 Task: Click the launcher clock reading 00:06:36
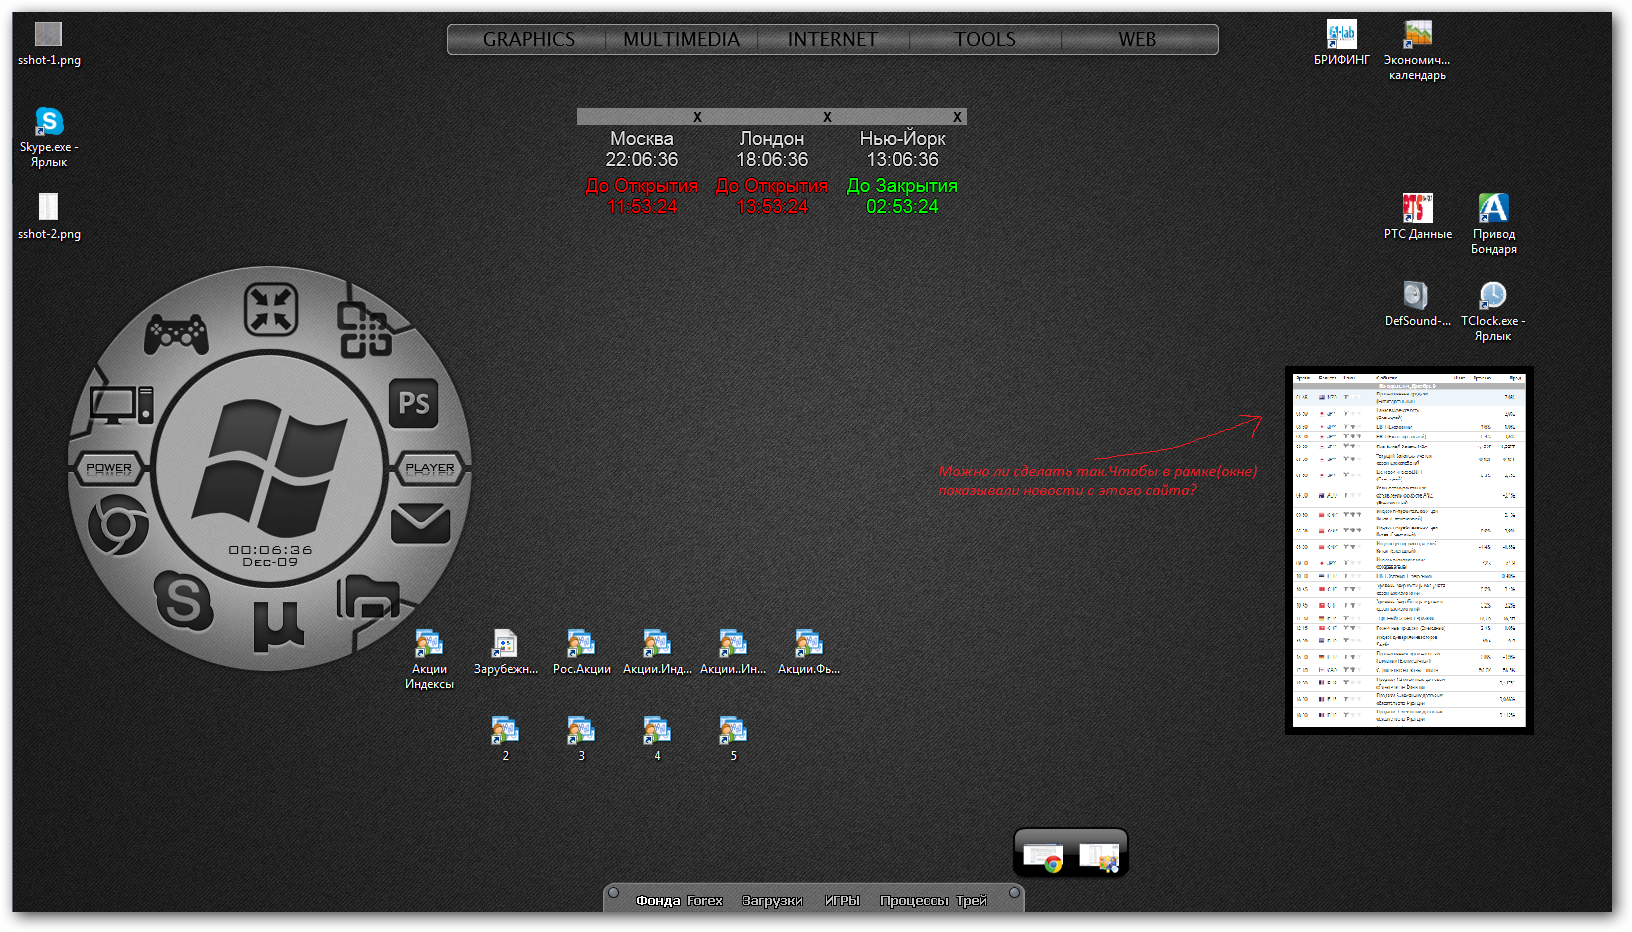[x=270, y=550]
